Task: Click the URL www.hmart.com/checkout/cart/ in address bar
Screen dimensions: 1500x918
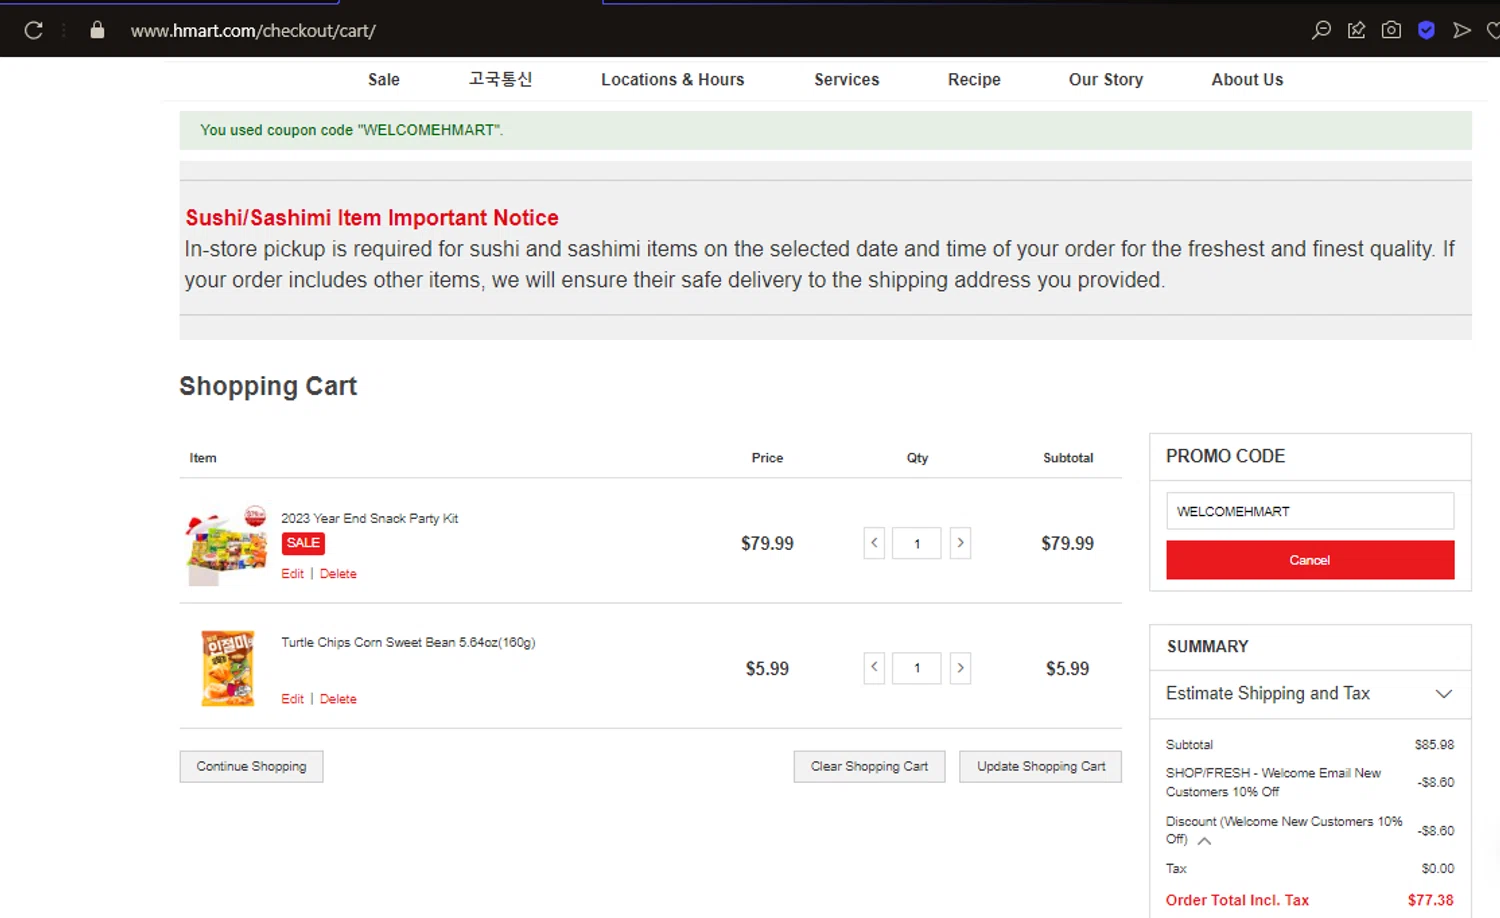Action: pos(253,31)
